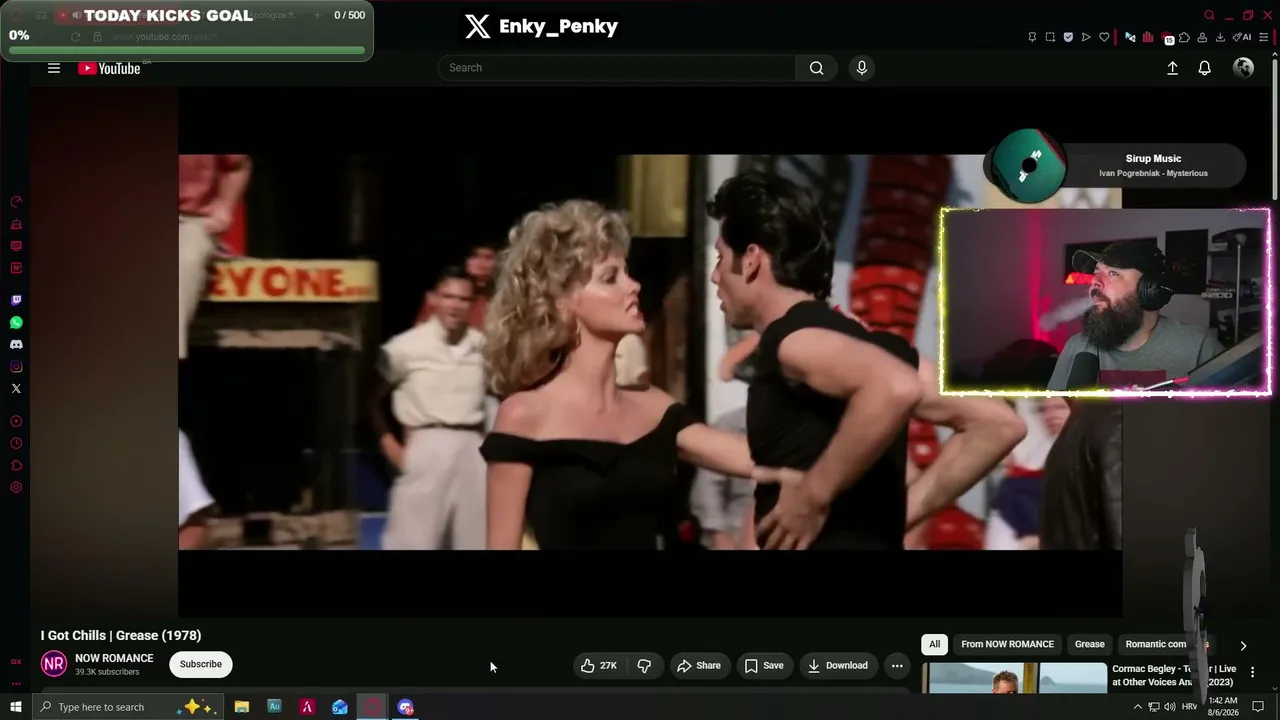
Task: Click the YouTube search field
Action: click(x=617, y=68)
